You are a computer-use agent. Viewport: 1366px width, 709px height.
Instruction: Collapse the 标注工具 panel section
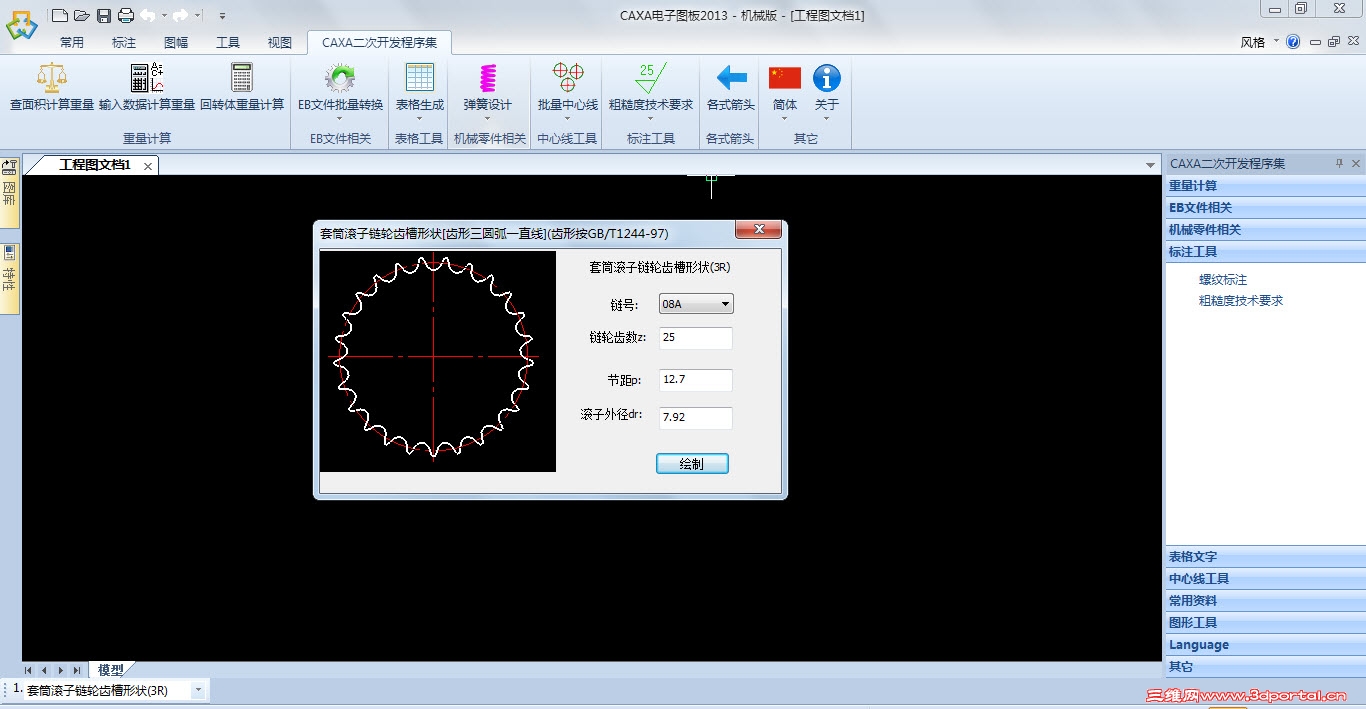pyautogui.click(x=1265, y=252)
